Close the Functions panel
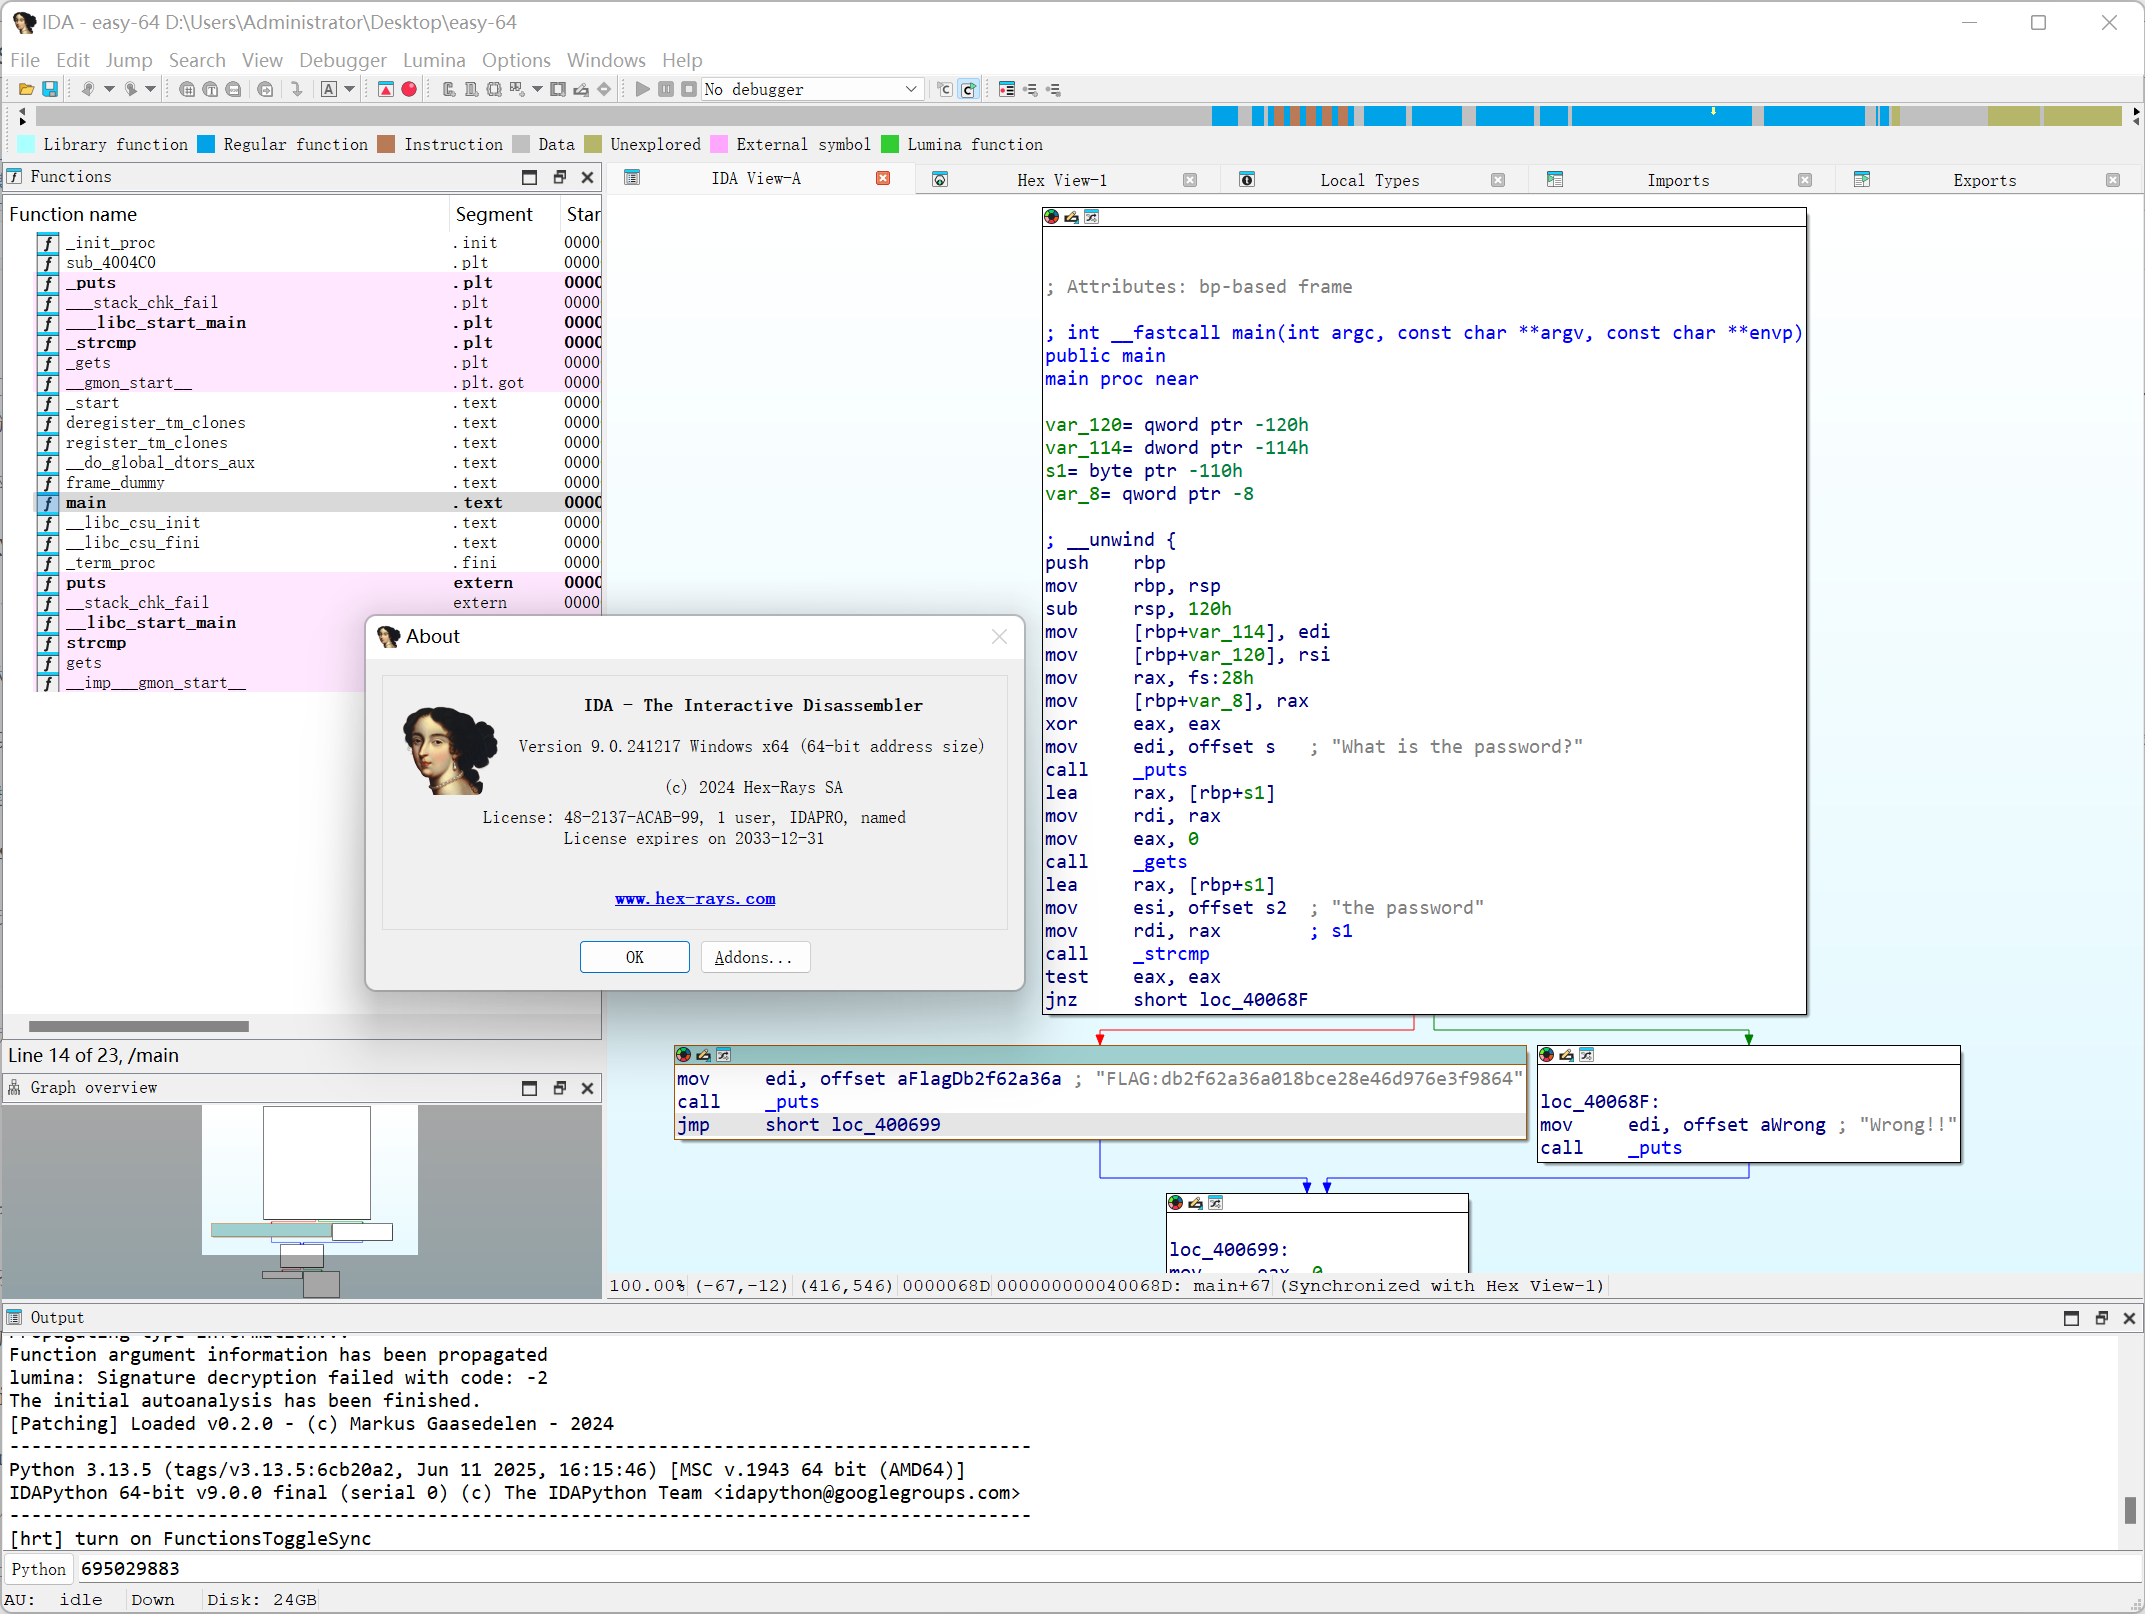The height and width of the screenshot is (1614, 2145). click(x=588, y=177)
